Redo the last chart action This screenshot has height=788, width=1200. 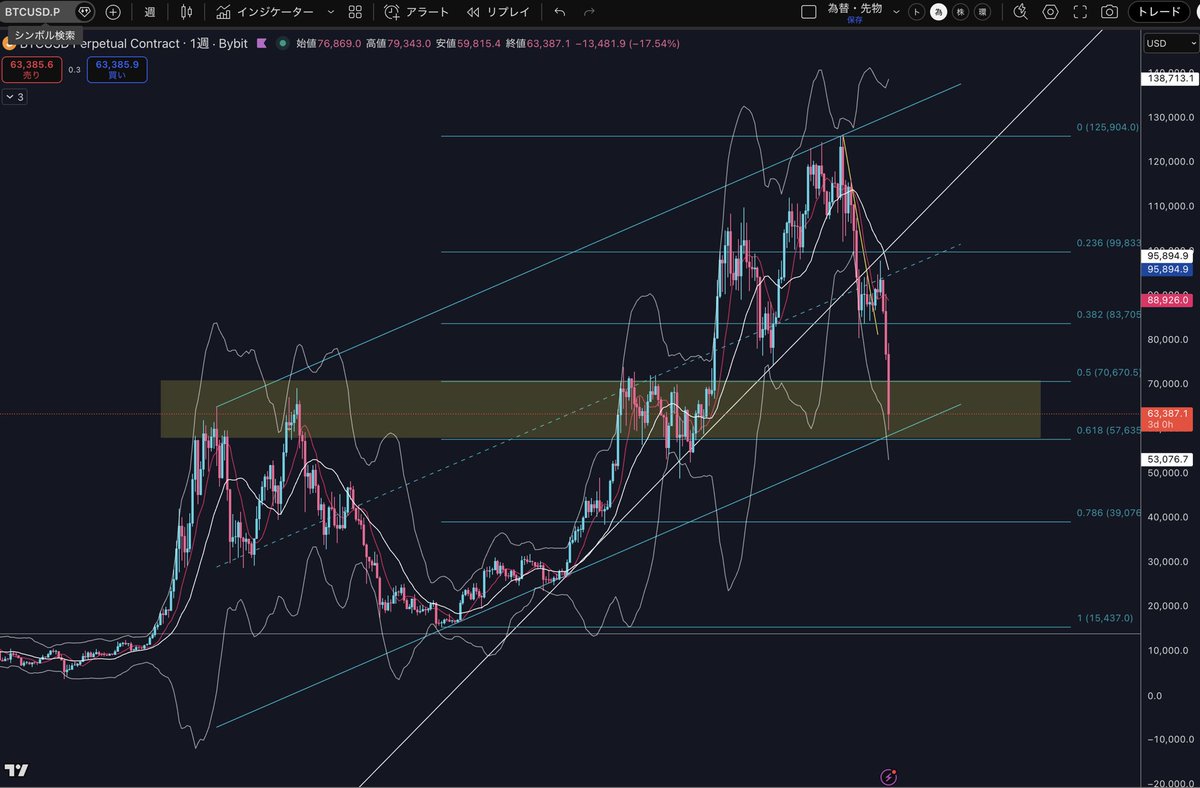(589, 12)
